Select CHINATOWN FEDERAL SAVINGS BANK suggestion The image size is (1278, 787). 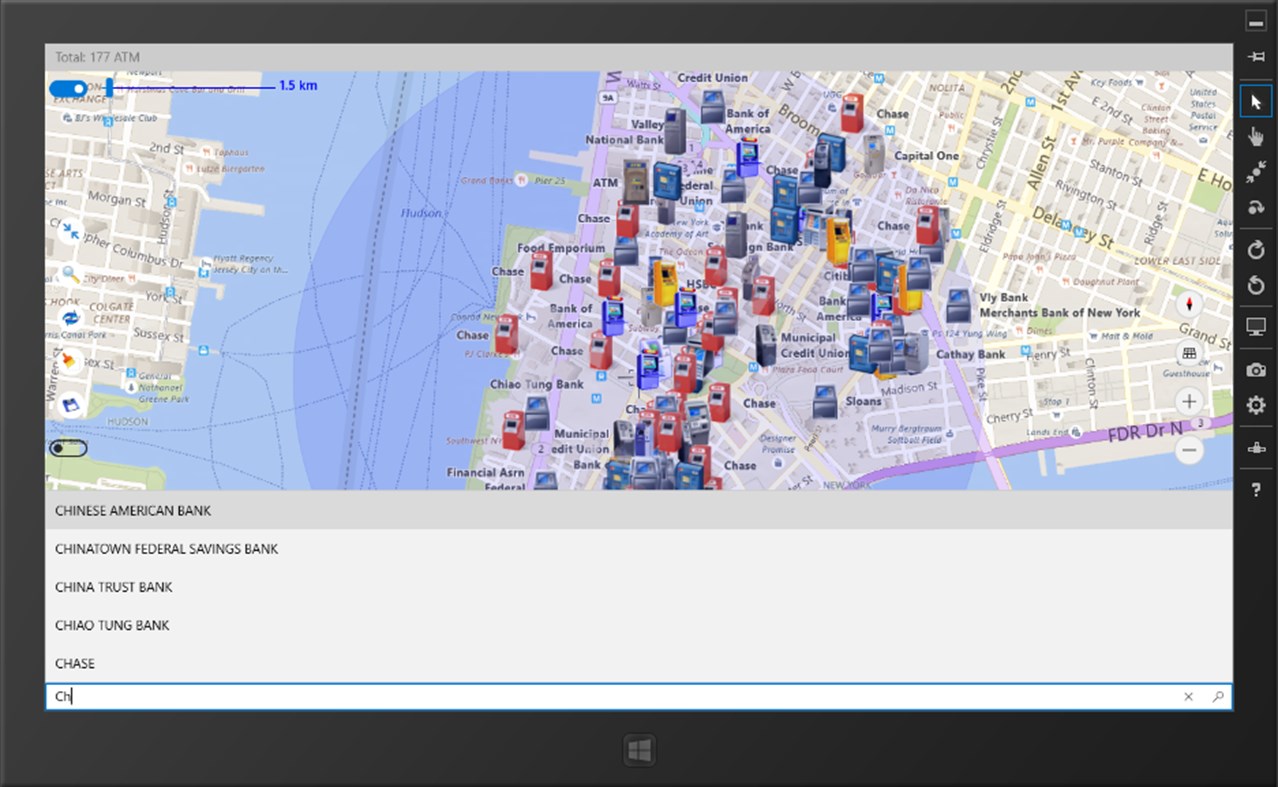pyautogui.click(x=638, y=548)
